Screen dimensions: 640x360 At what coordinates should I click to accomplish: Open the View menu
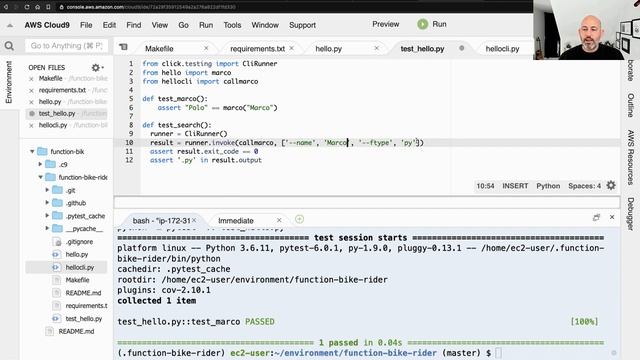point(160,25)
